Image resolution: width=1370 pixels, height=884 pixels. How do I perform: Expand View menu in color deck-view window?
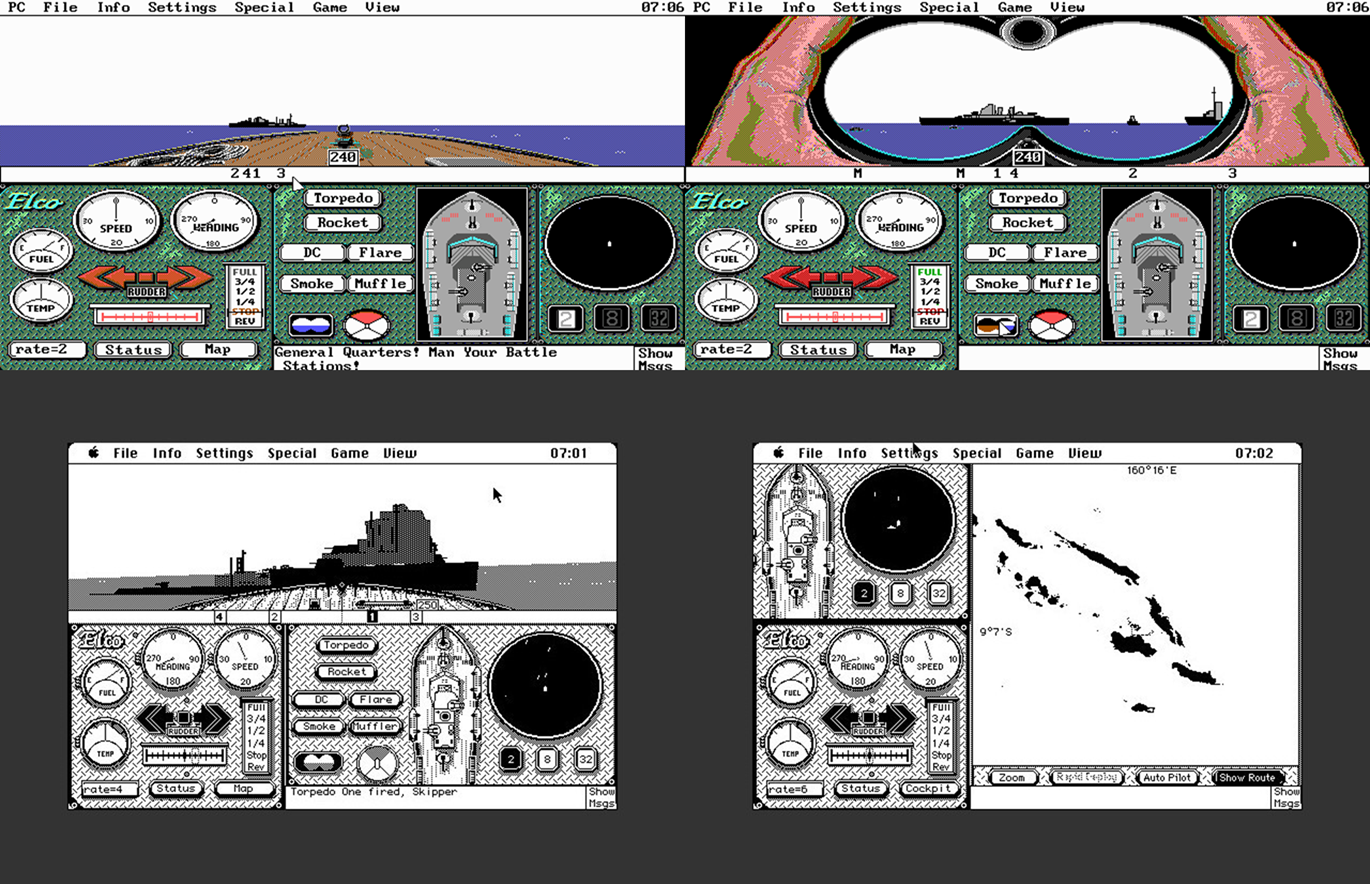point(382,7)
